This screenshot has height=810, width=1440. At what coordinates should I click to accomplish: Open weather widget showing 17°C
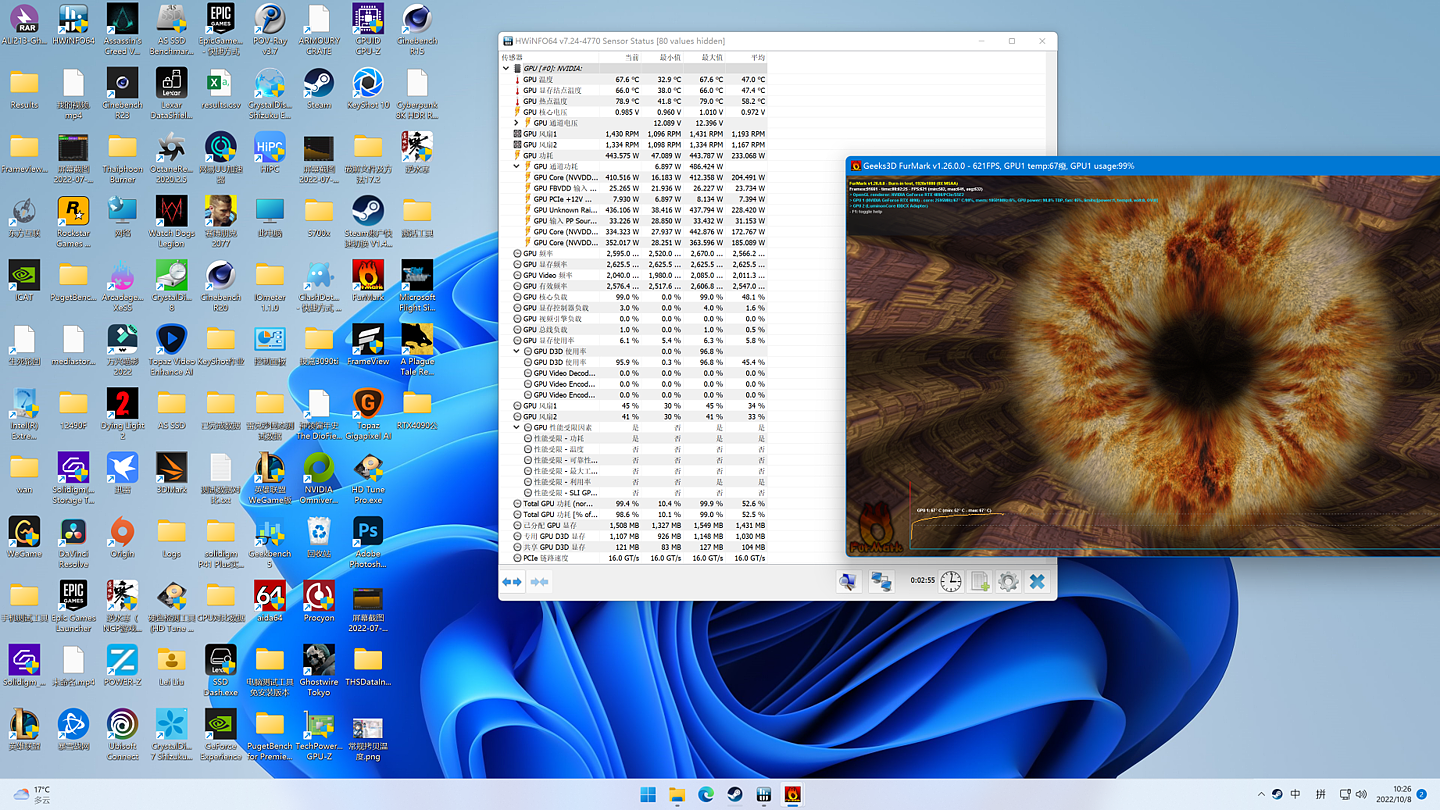tap(32, 795)
